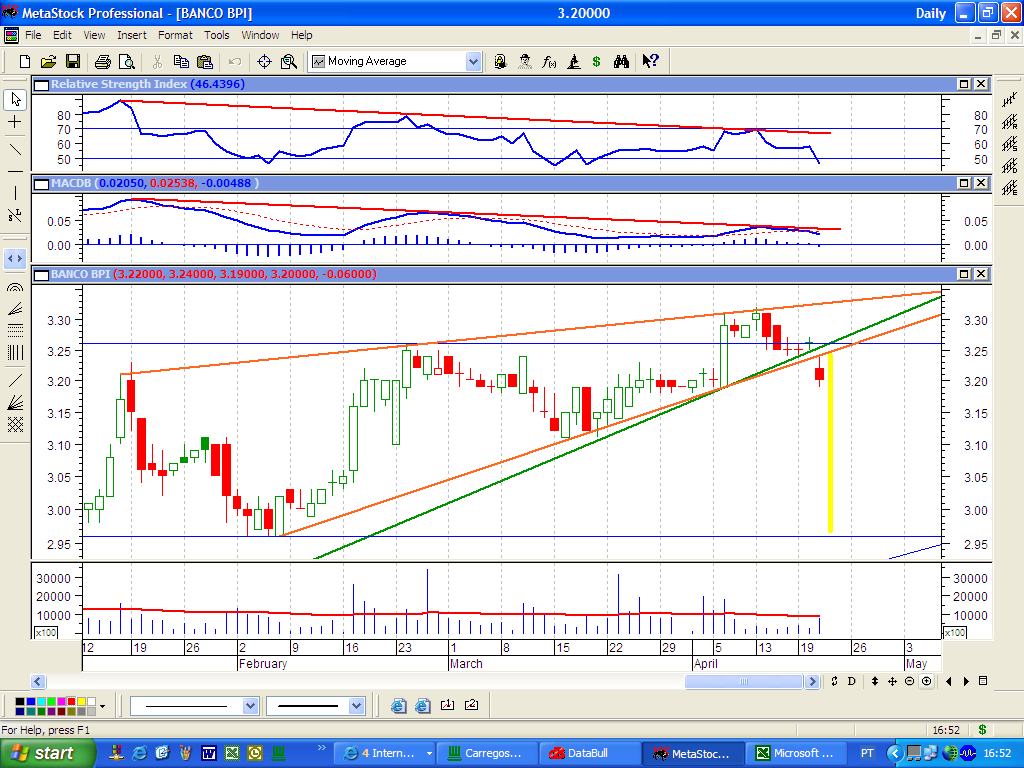Select the Trendline drawing tool
This screenshot has height=768, width=1024.
point(15,149)
